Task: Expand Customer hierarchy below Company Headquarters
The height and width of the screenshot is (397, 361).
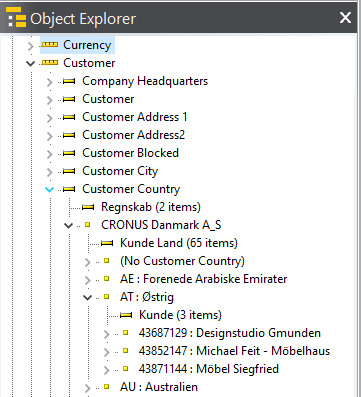Action: [x=50, y=100]
